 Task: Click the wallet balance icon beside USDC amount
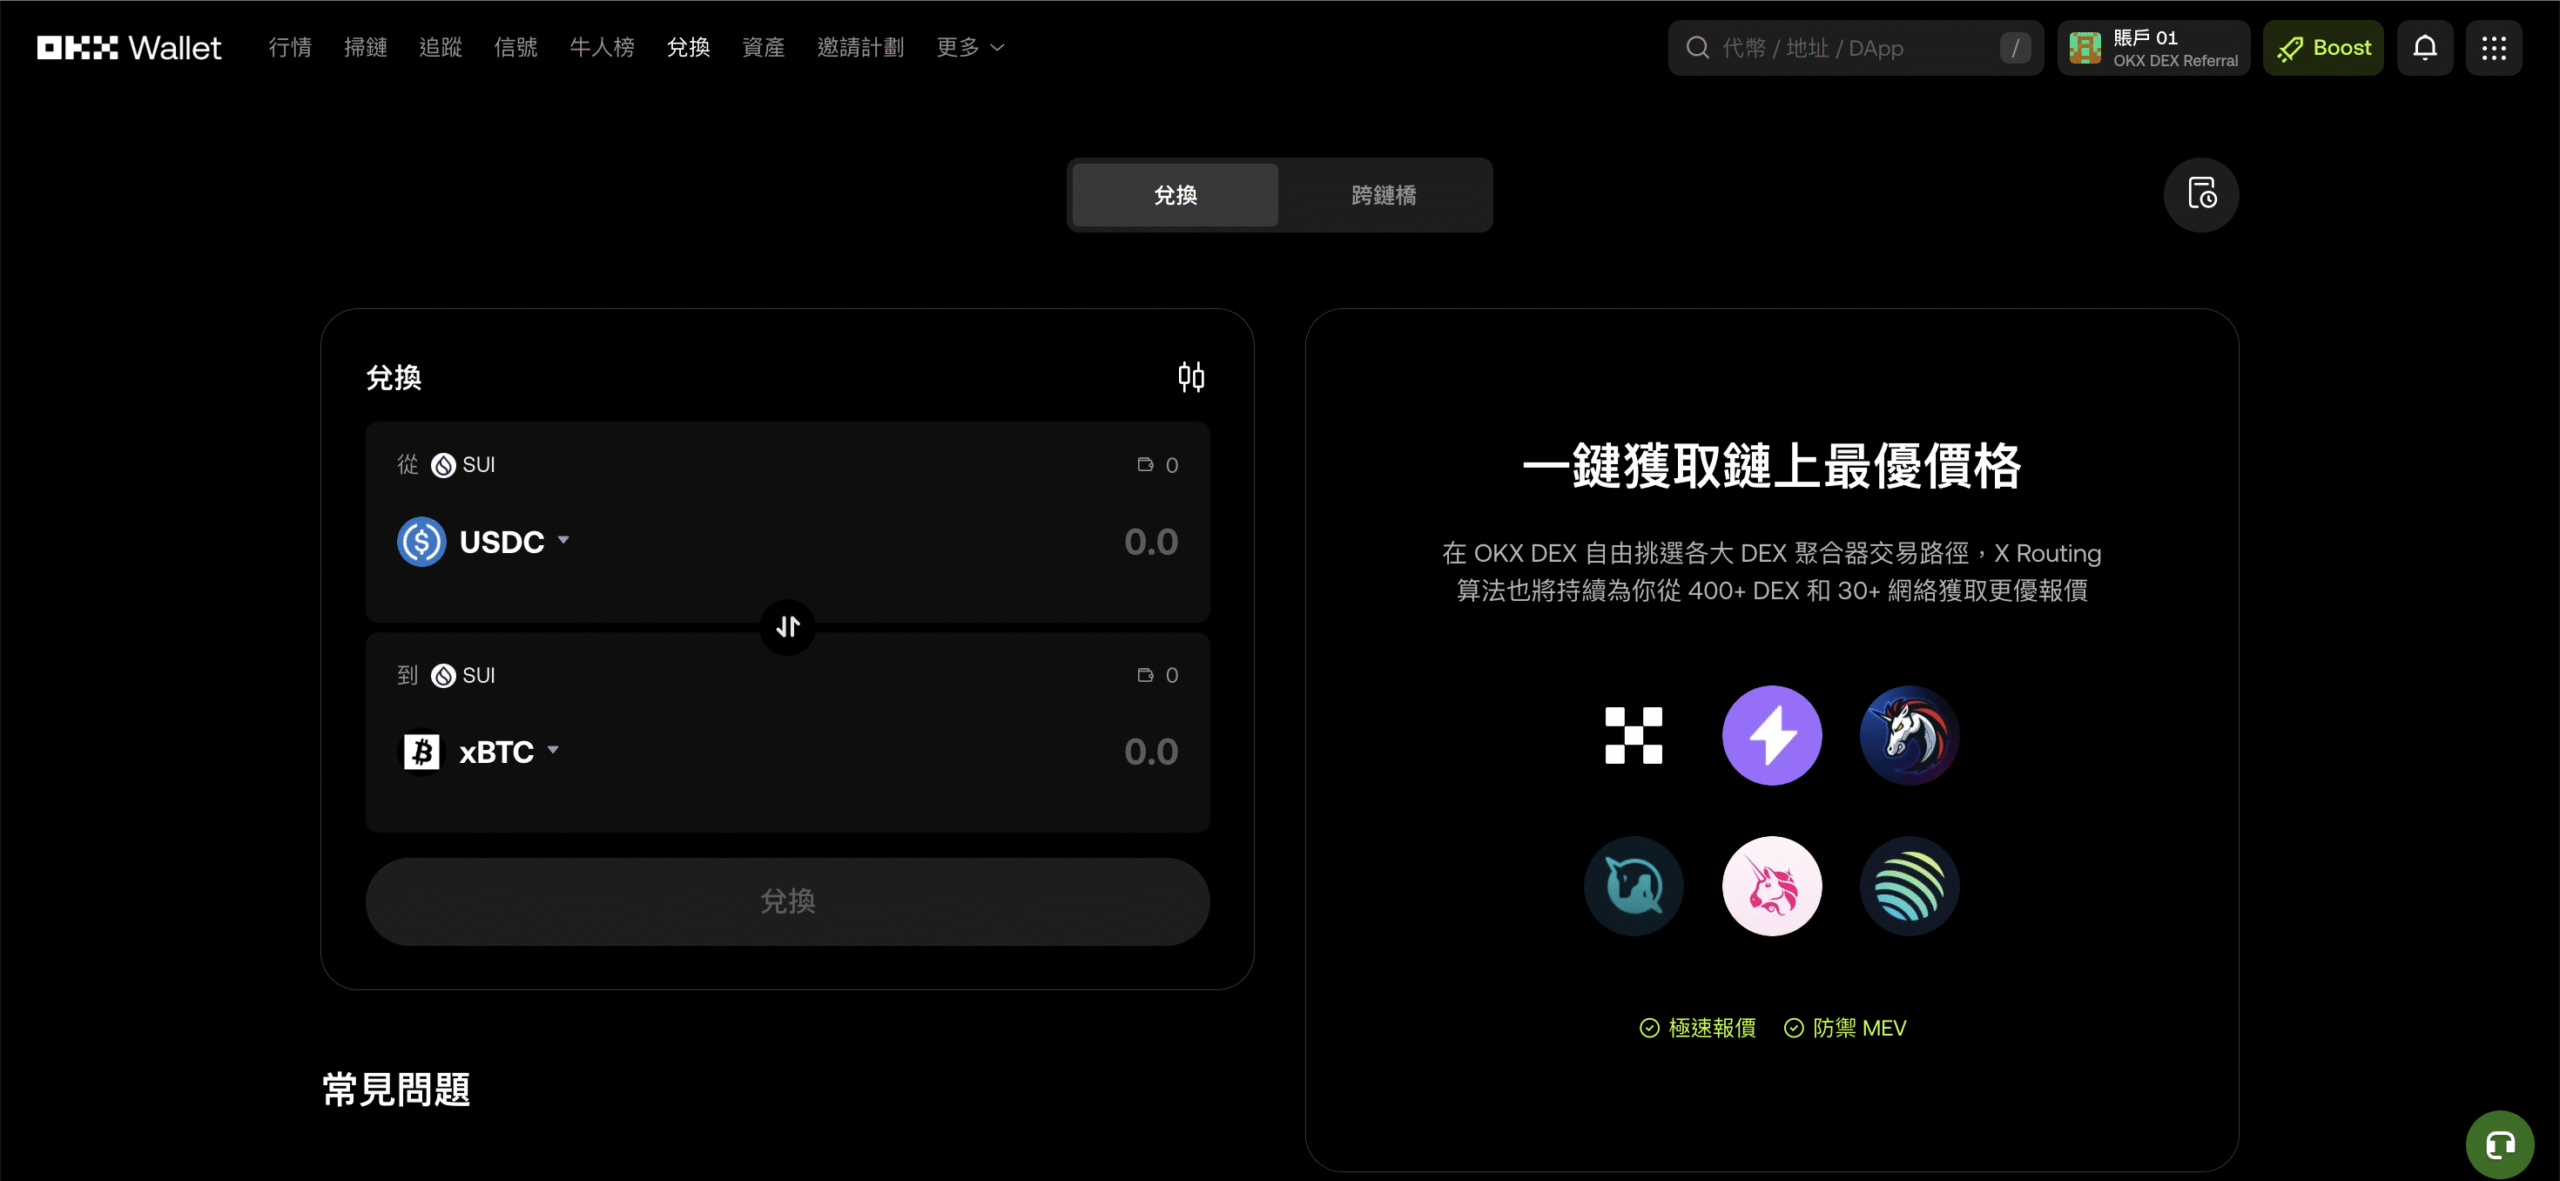[x=1146, y=464]
